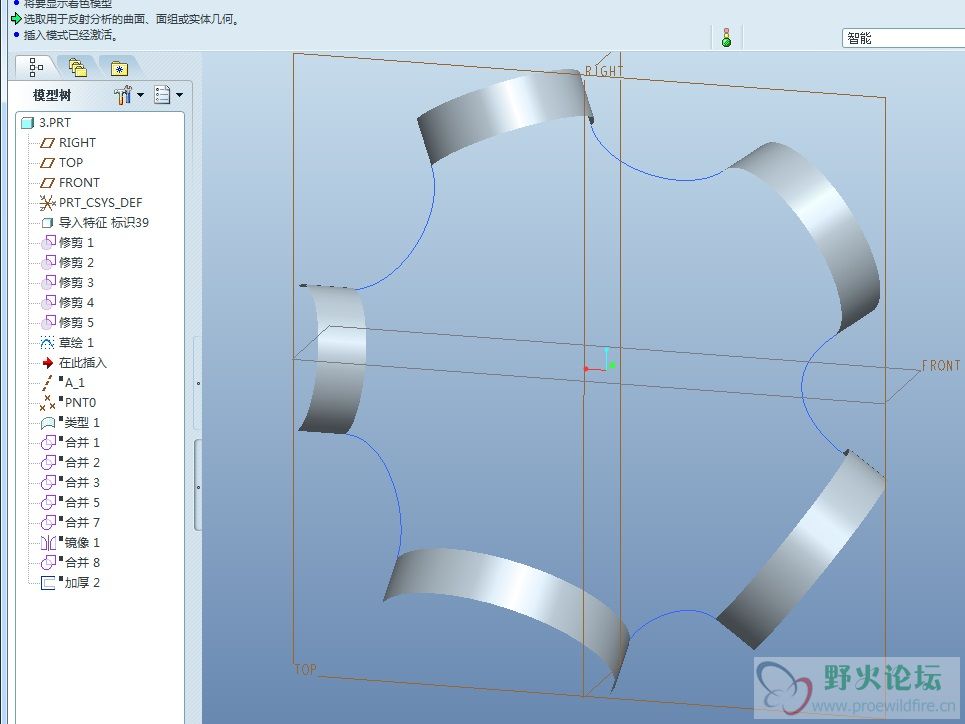The image size is (965, 724).
Task: Click the datum axis icon for A_1
Action: 47,383
